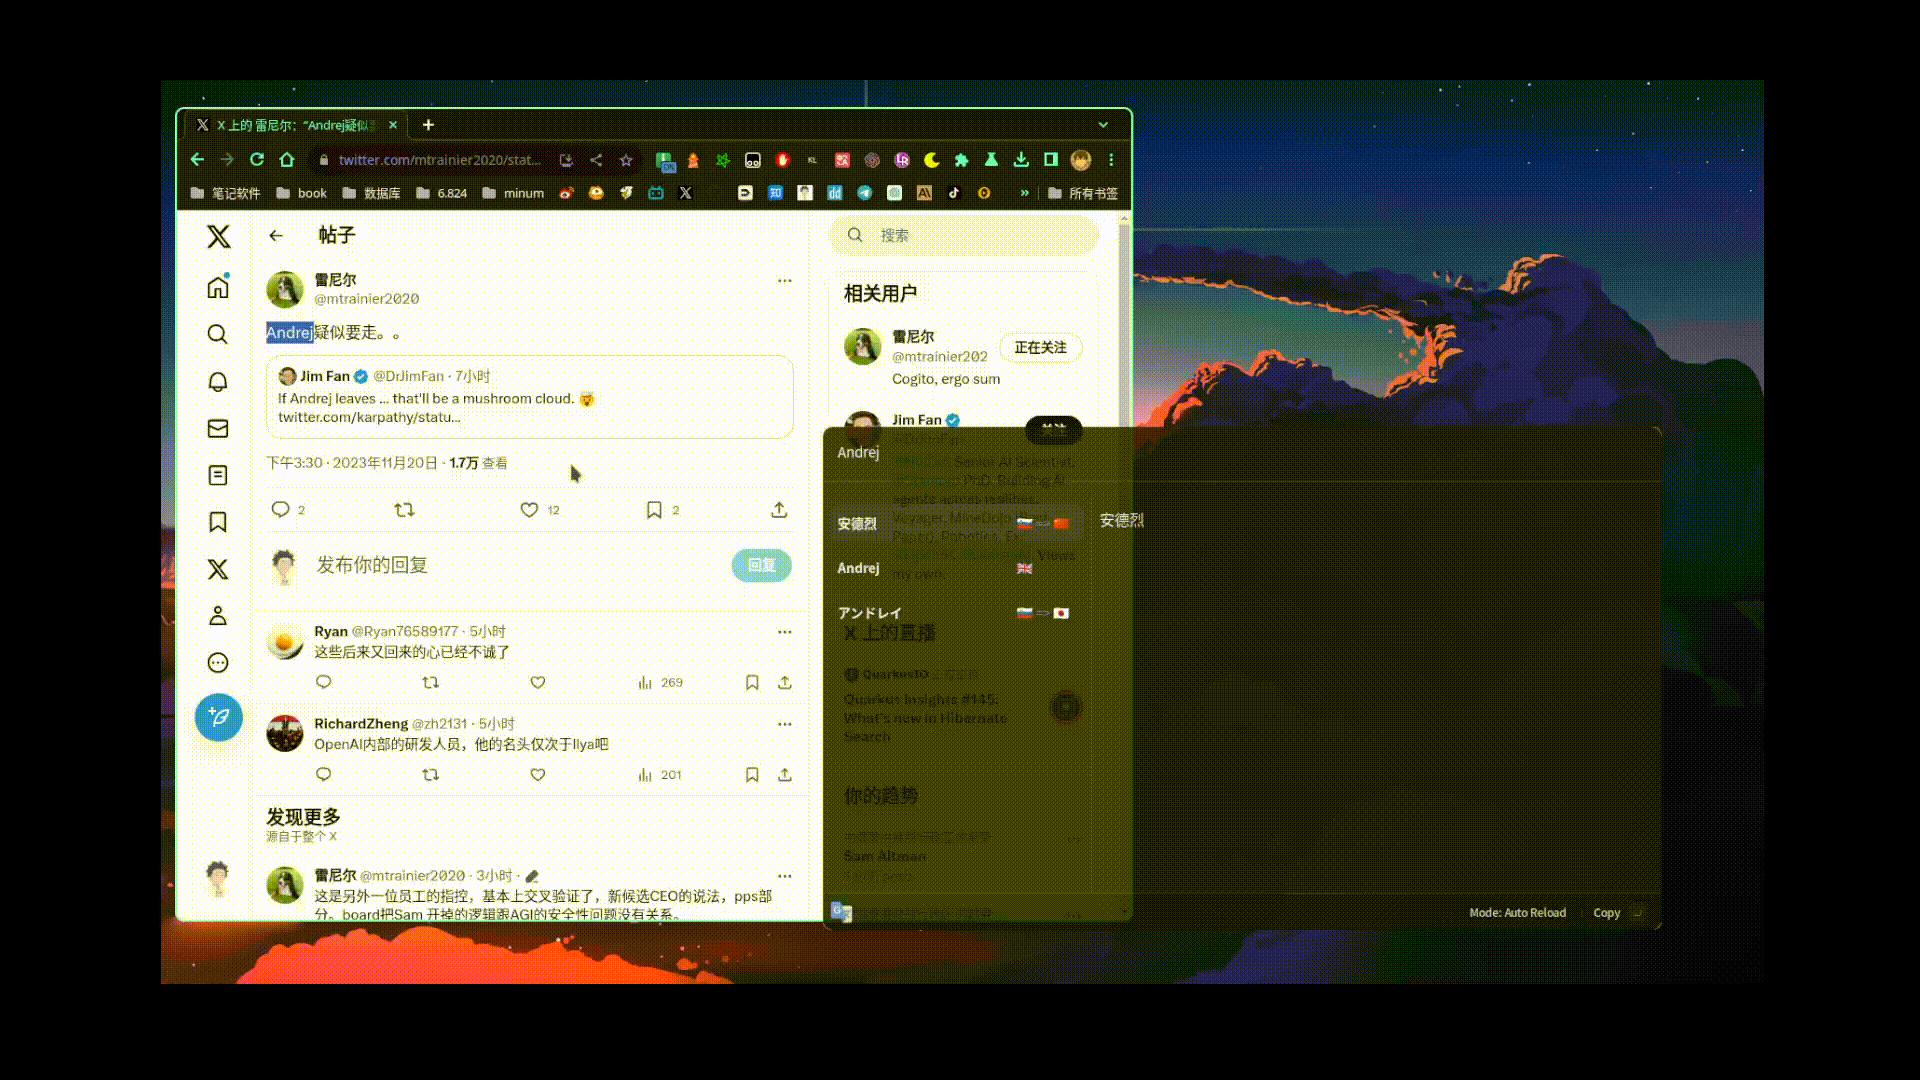Repost the main tweet by 雷尼尔
1920x1080 pixels.
click(x=404, y=510)
